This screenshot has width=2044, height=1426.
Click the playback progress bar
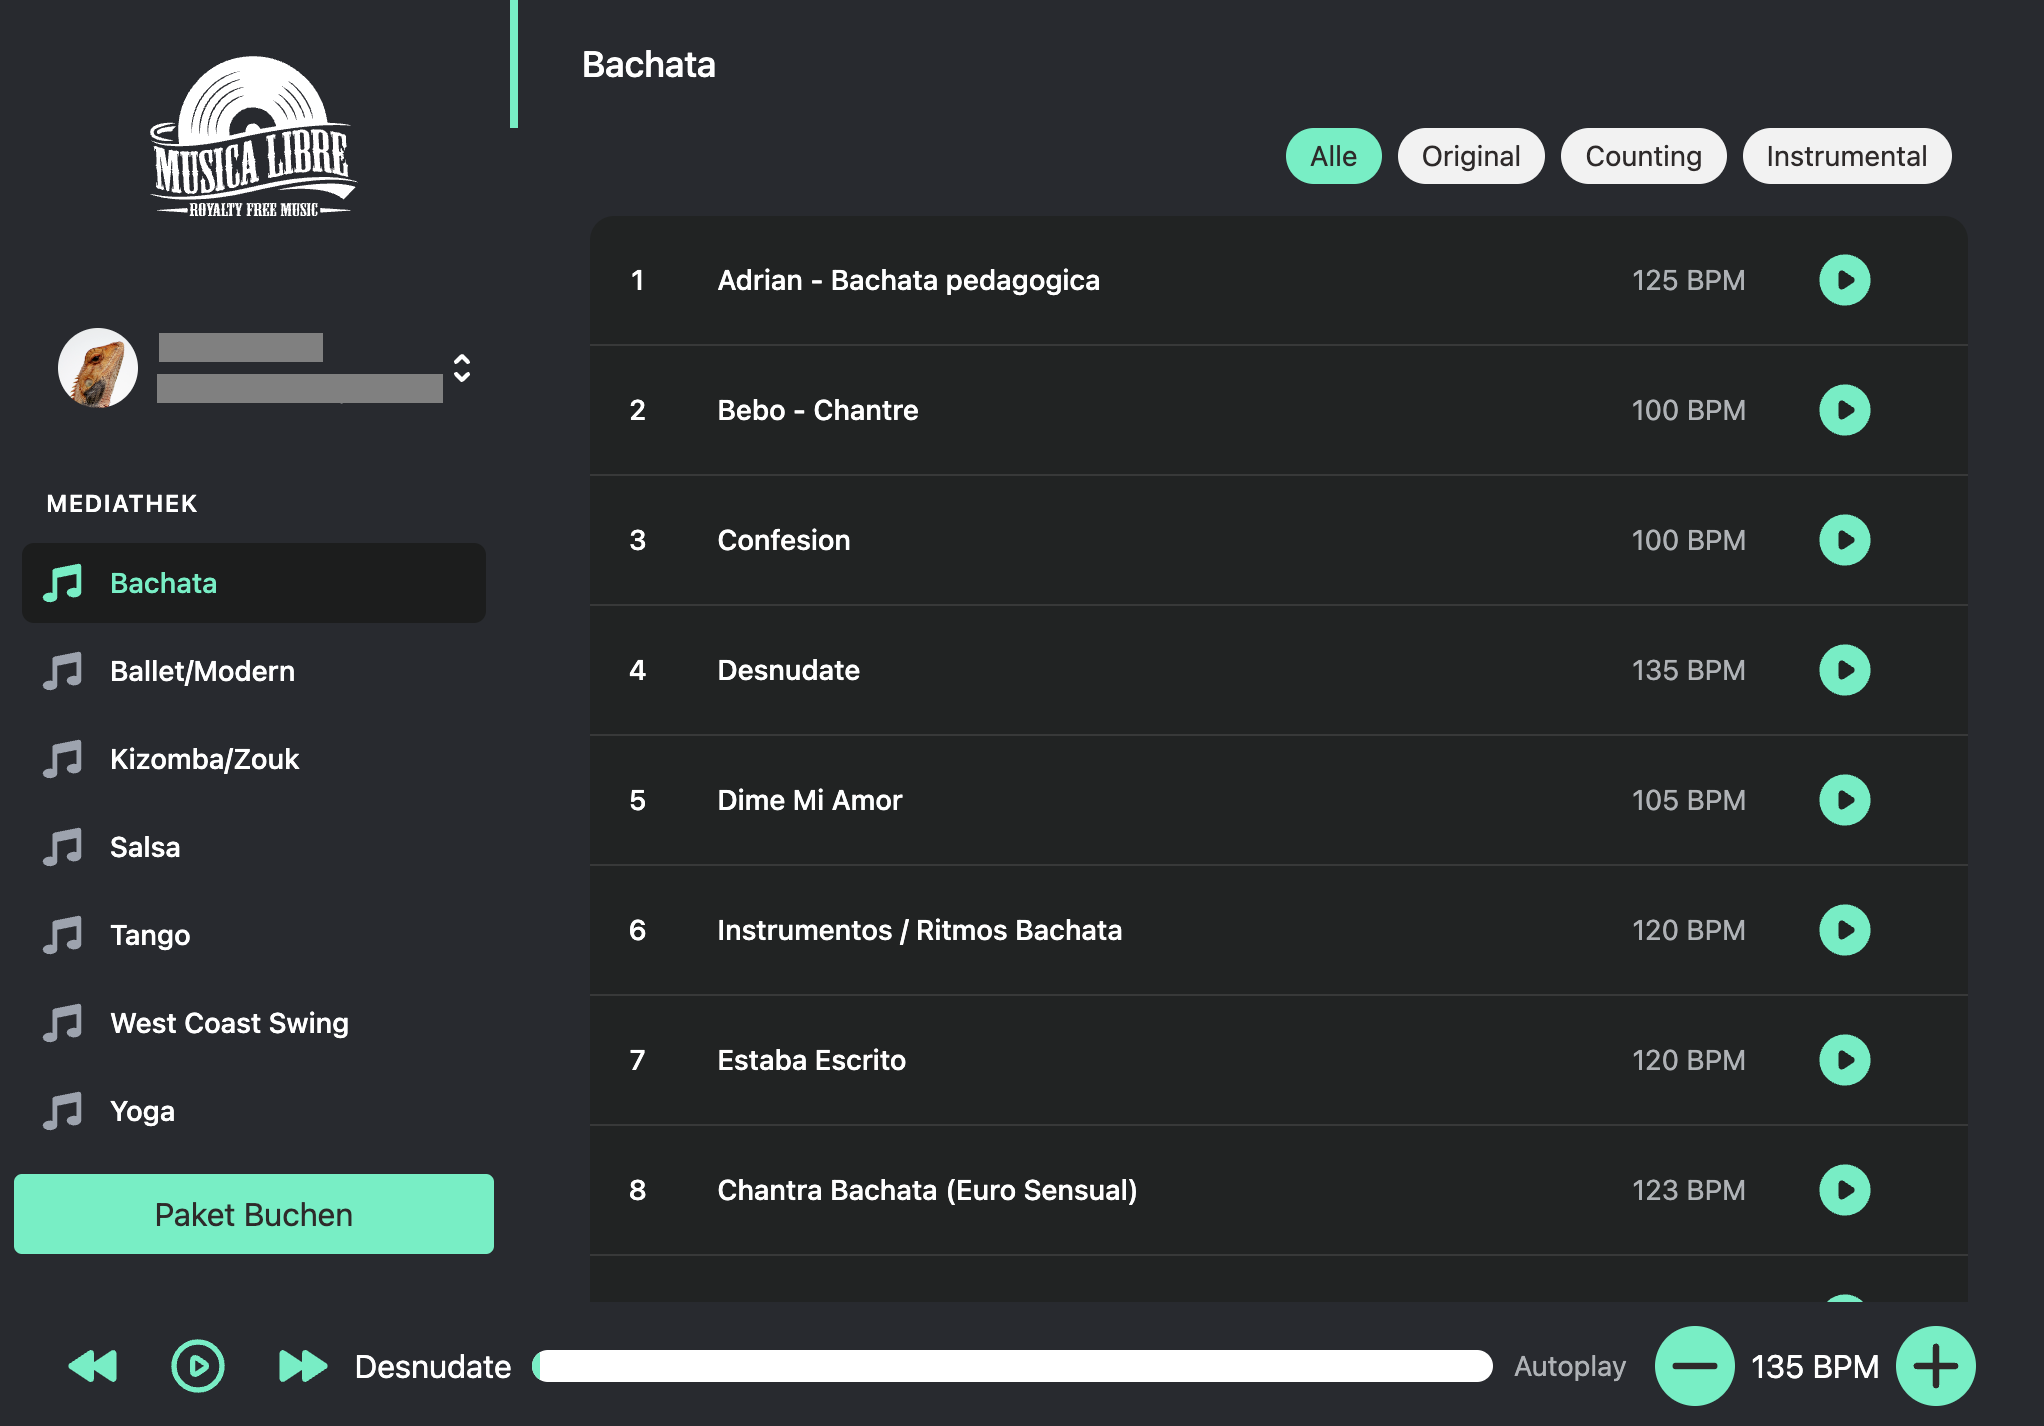(1010, 1366)
